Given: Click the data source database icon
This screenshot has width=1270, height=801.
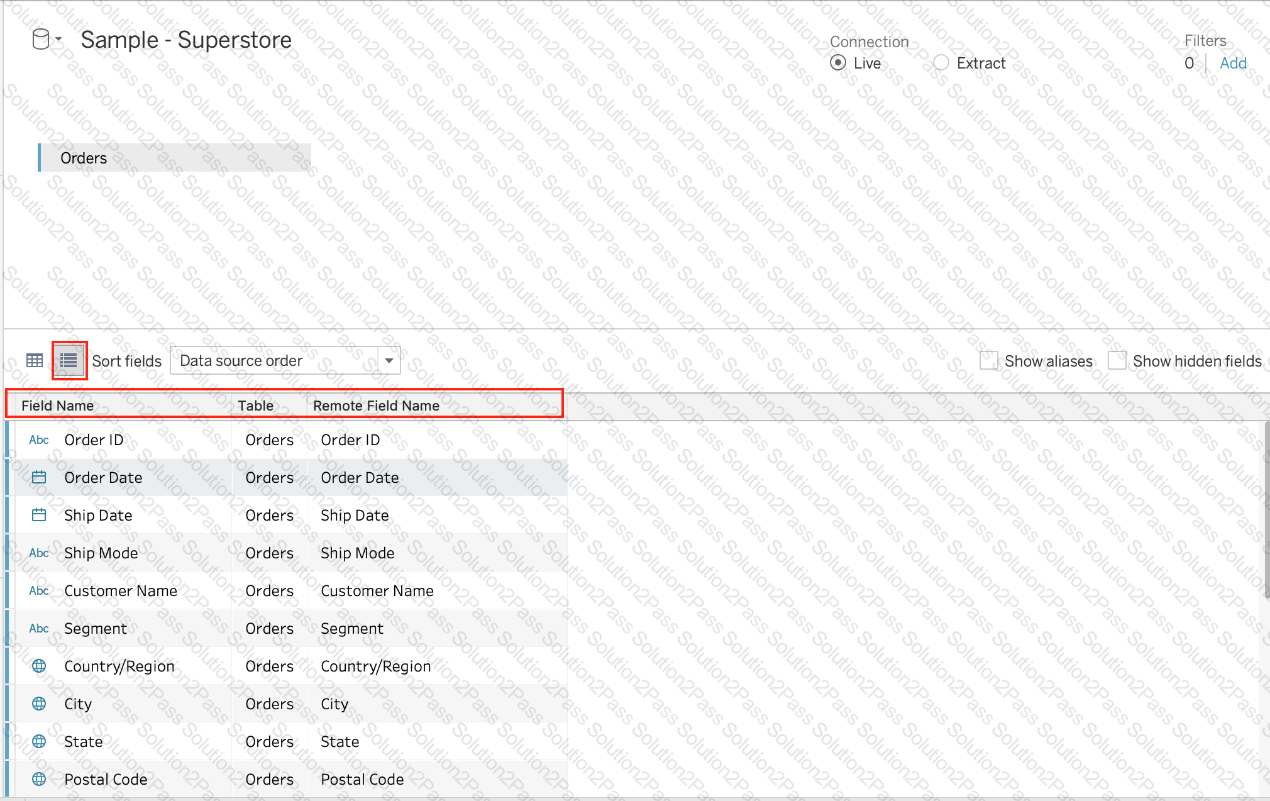Looking at the screenshot, I should pos(40,40).
